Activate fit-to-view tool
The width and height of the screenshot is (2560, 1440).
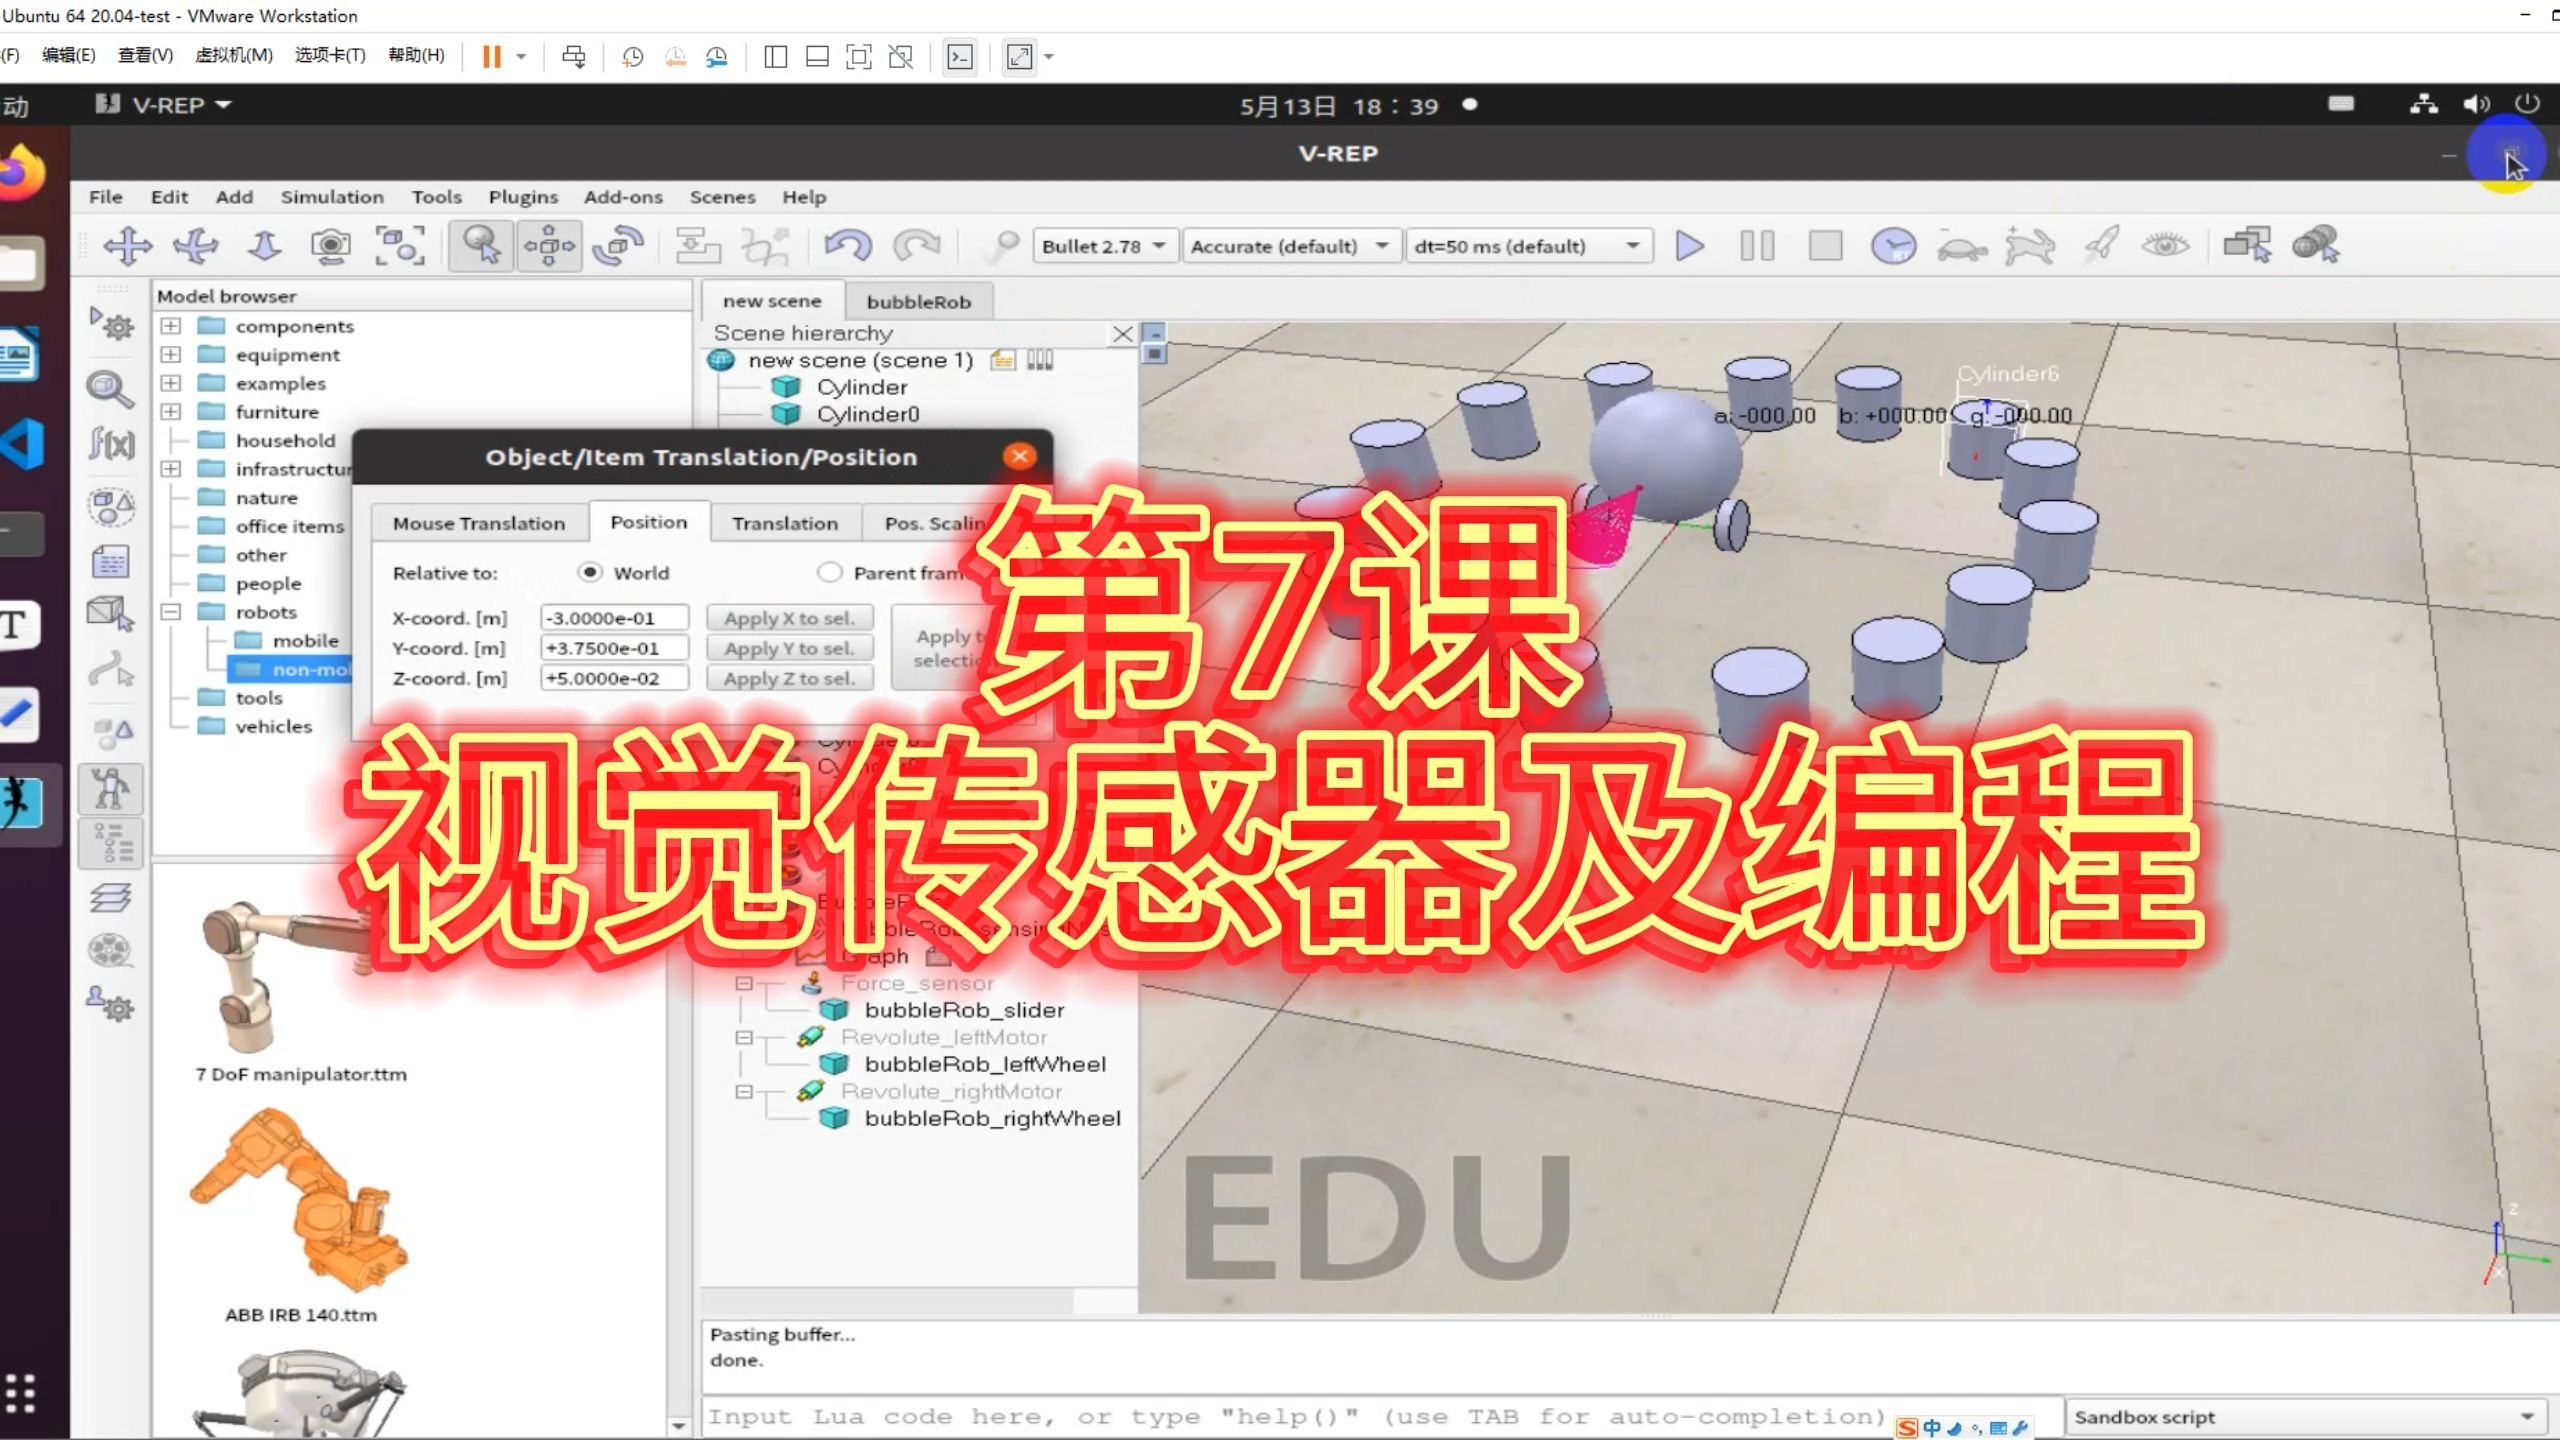[399, 245]
